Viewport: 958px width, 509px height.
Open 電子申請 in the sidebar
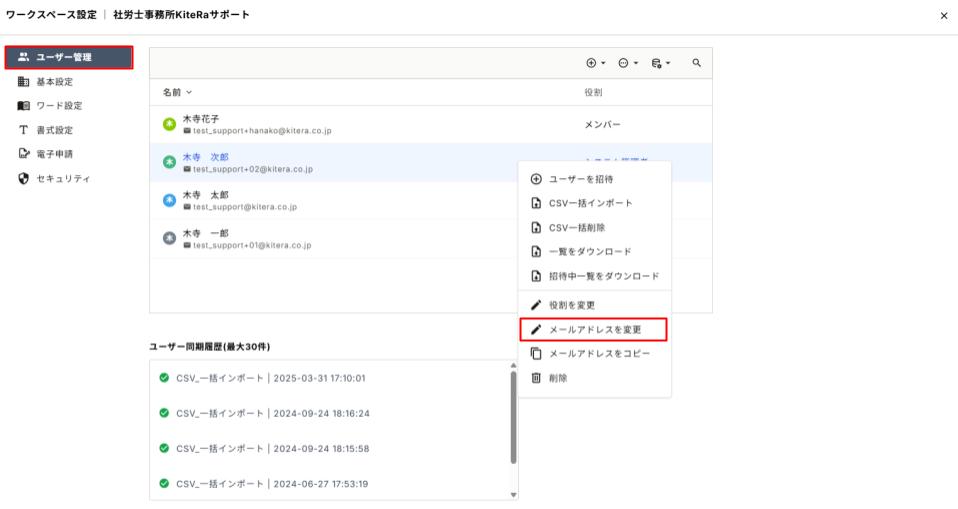(x=54, y=154)
